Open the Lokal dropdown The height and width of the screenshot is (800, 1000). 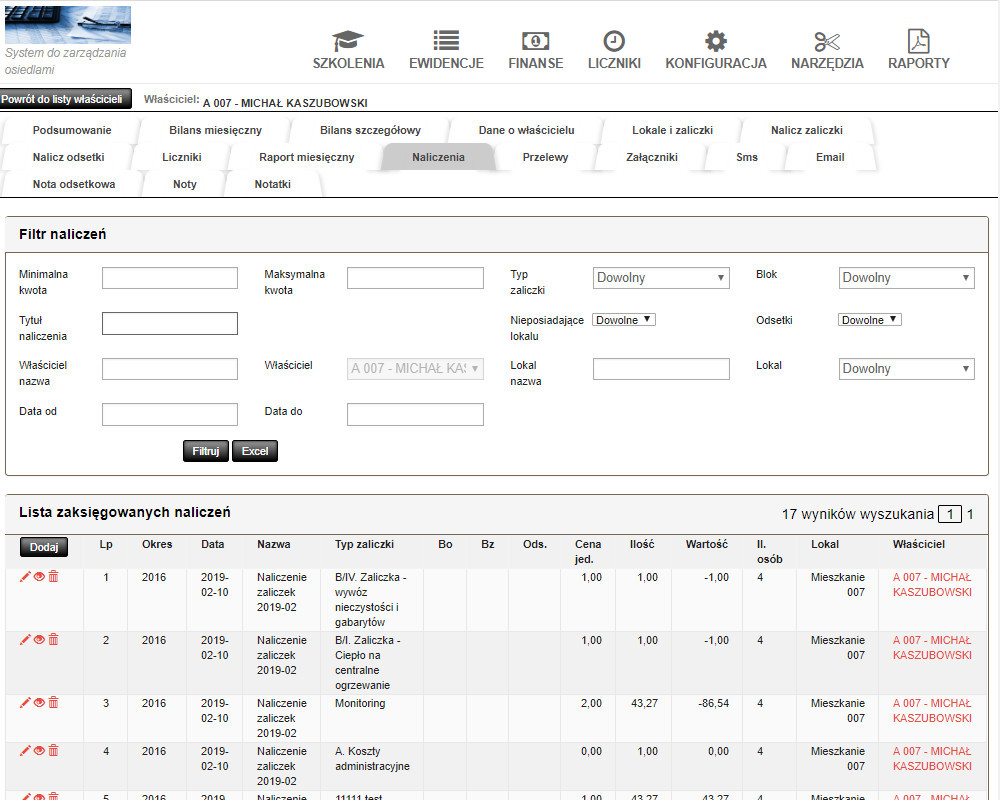click(906, 369)
